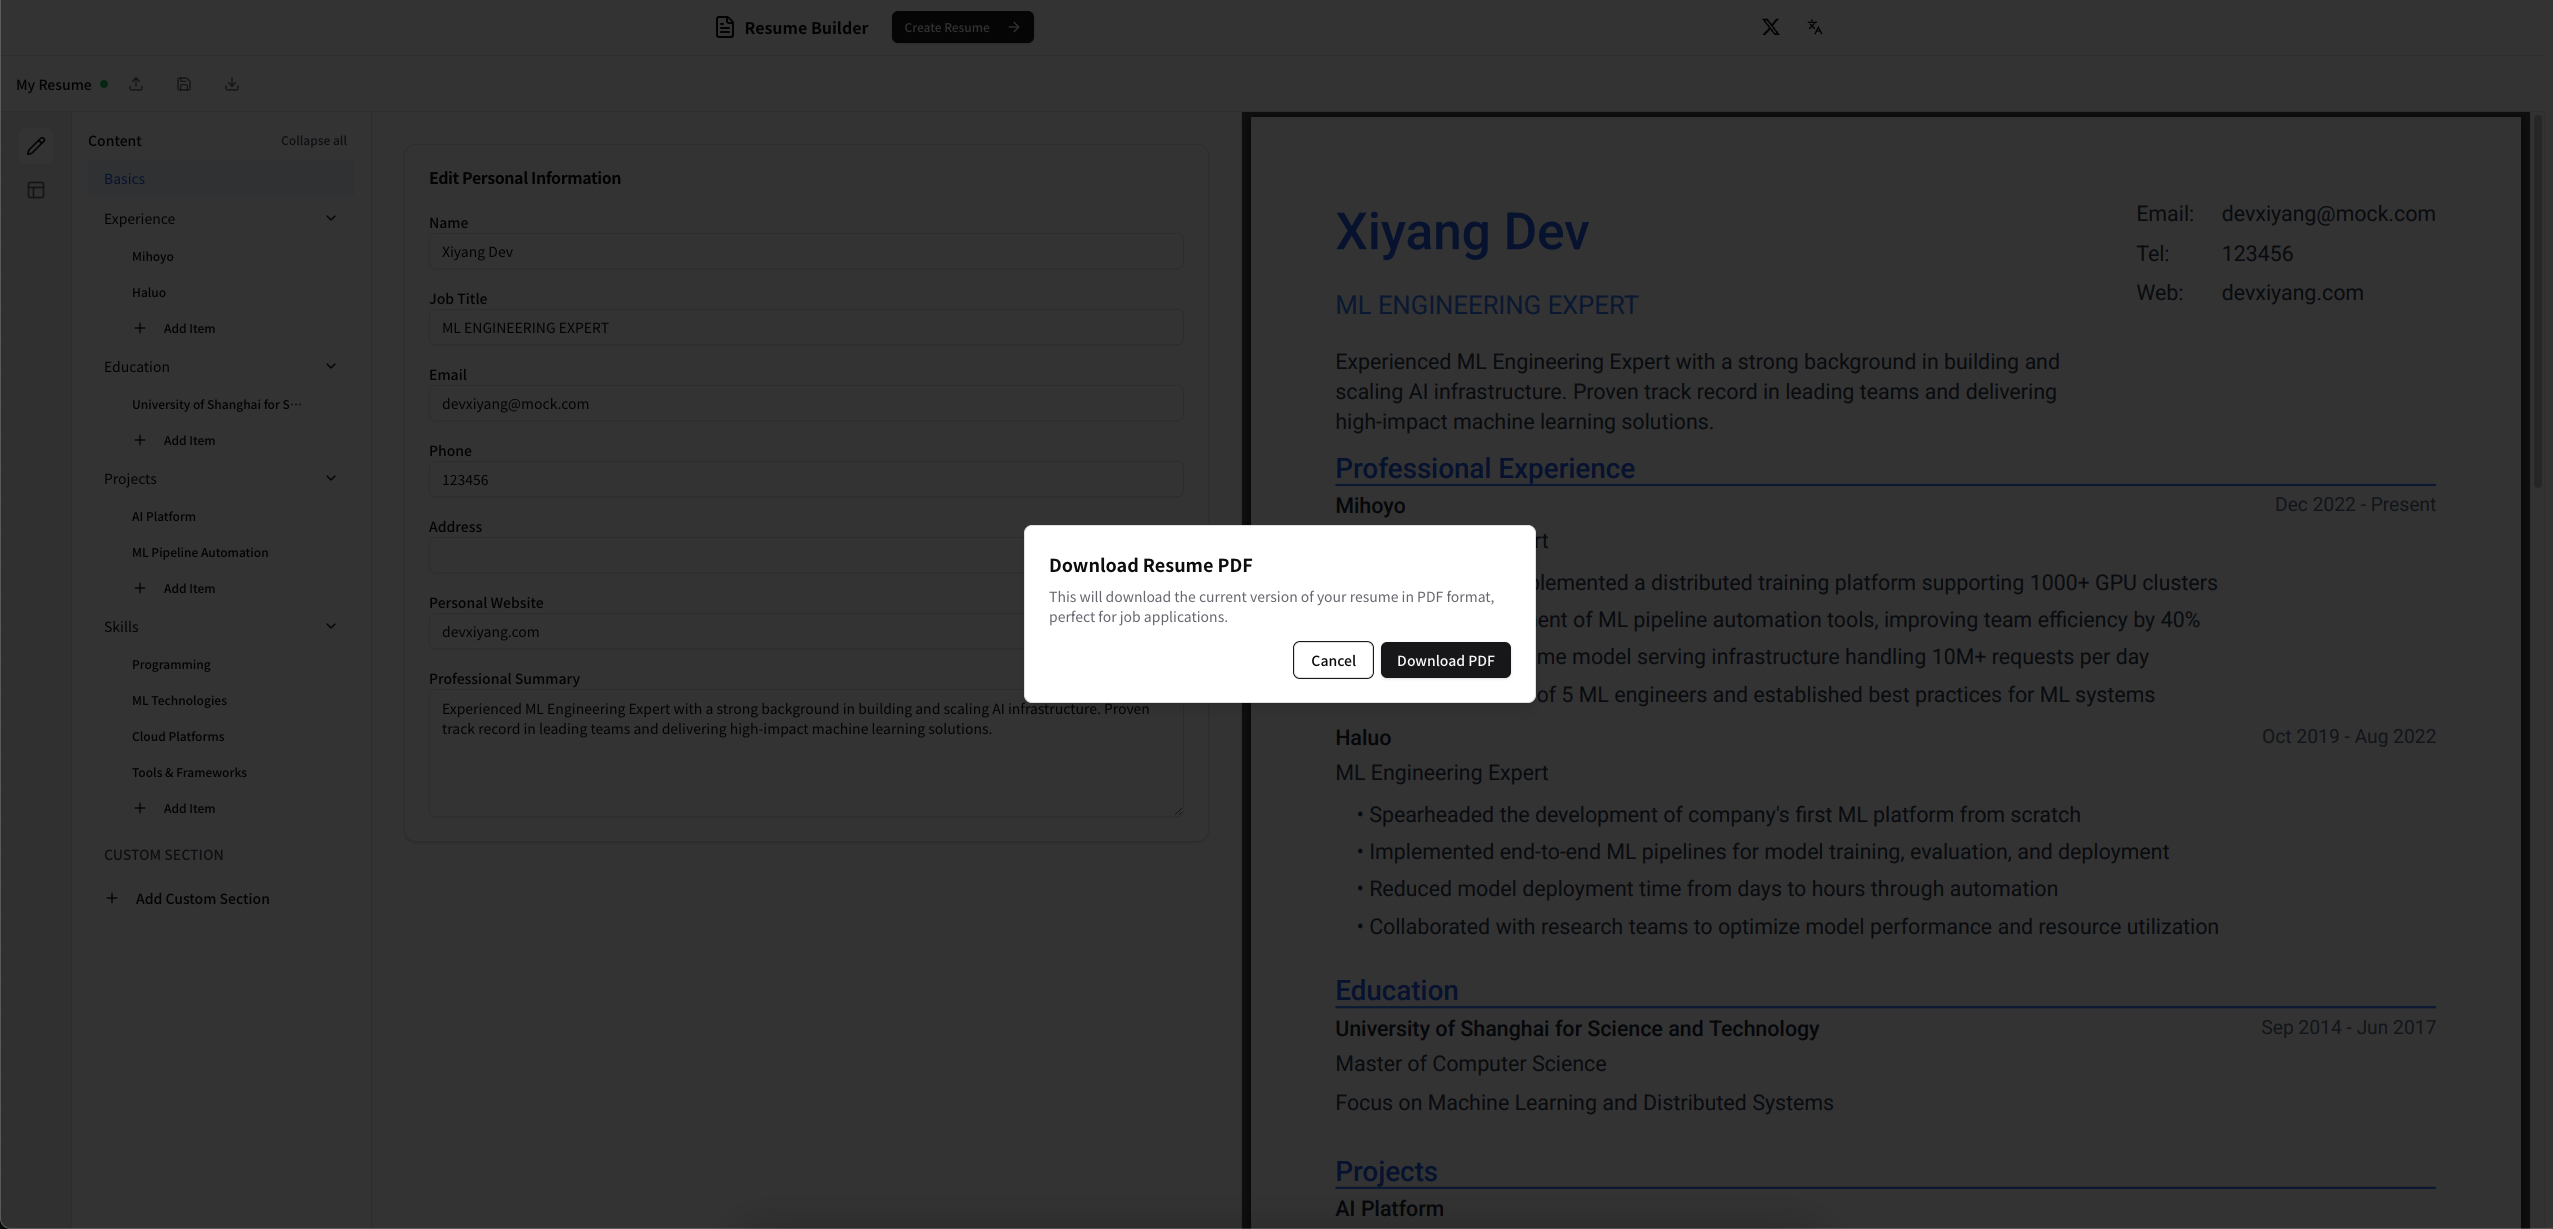
Task: Click the upload resume icon
Action: (x=136, y=84)
